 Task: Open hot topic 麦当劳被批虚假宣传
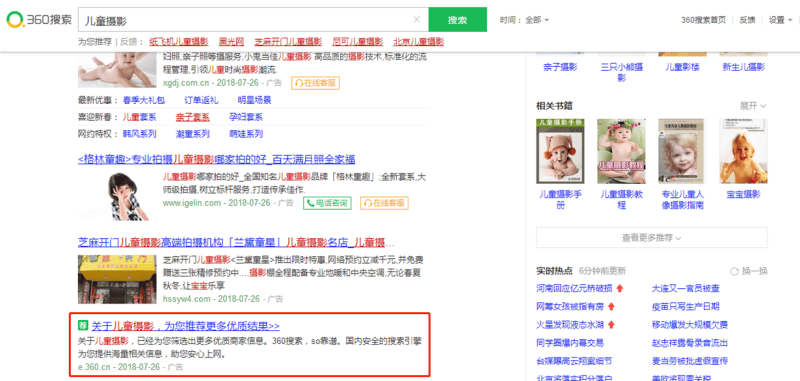690,361
